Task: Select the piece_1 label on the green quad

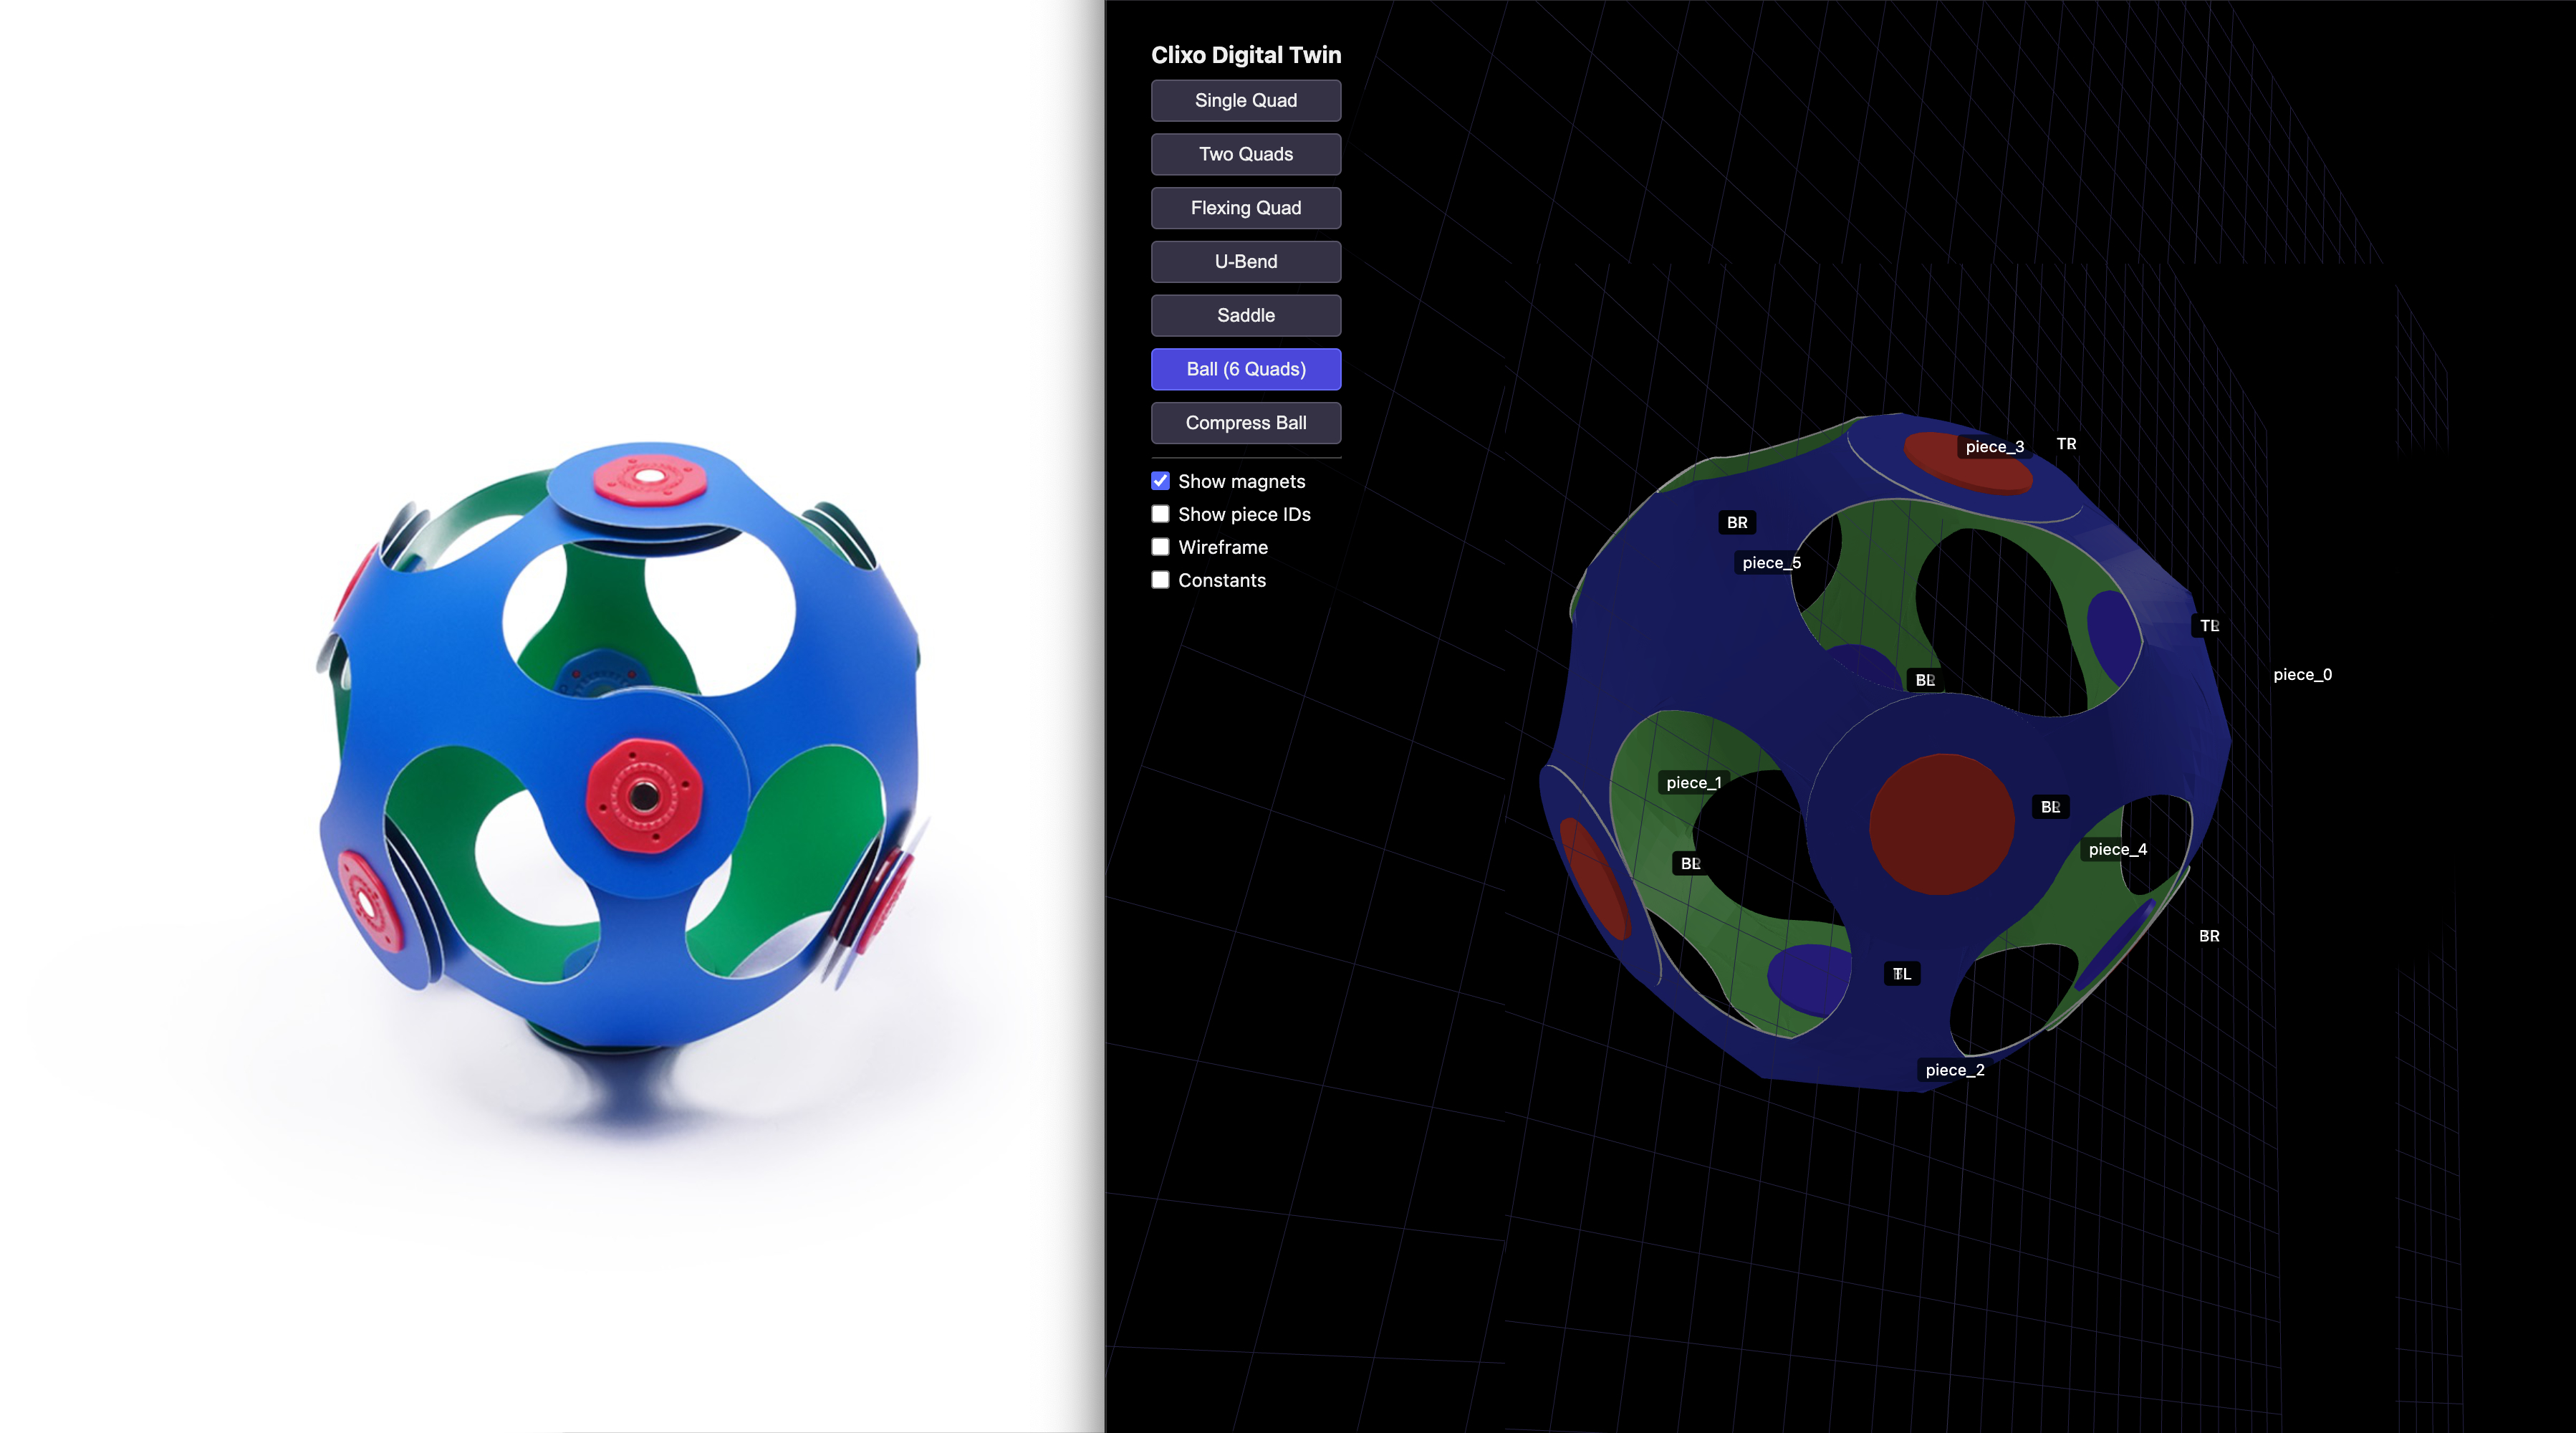Action: point(1694,783)
